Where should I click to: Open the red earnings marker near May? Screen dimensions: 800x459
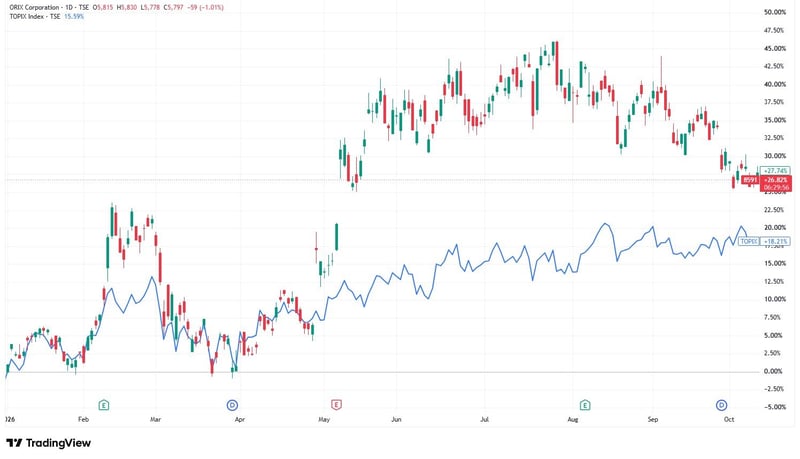click(336, 405)
